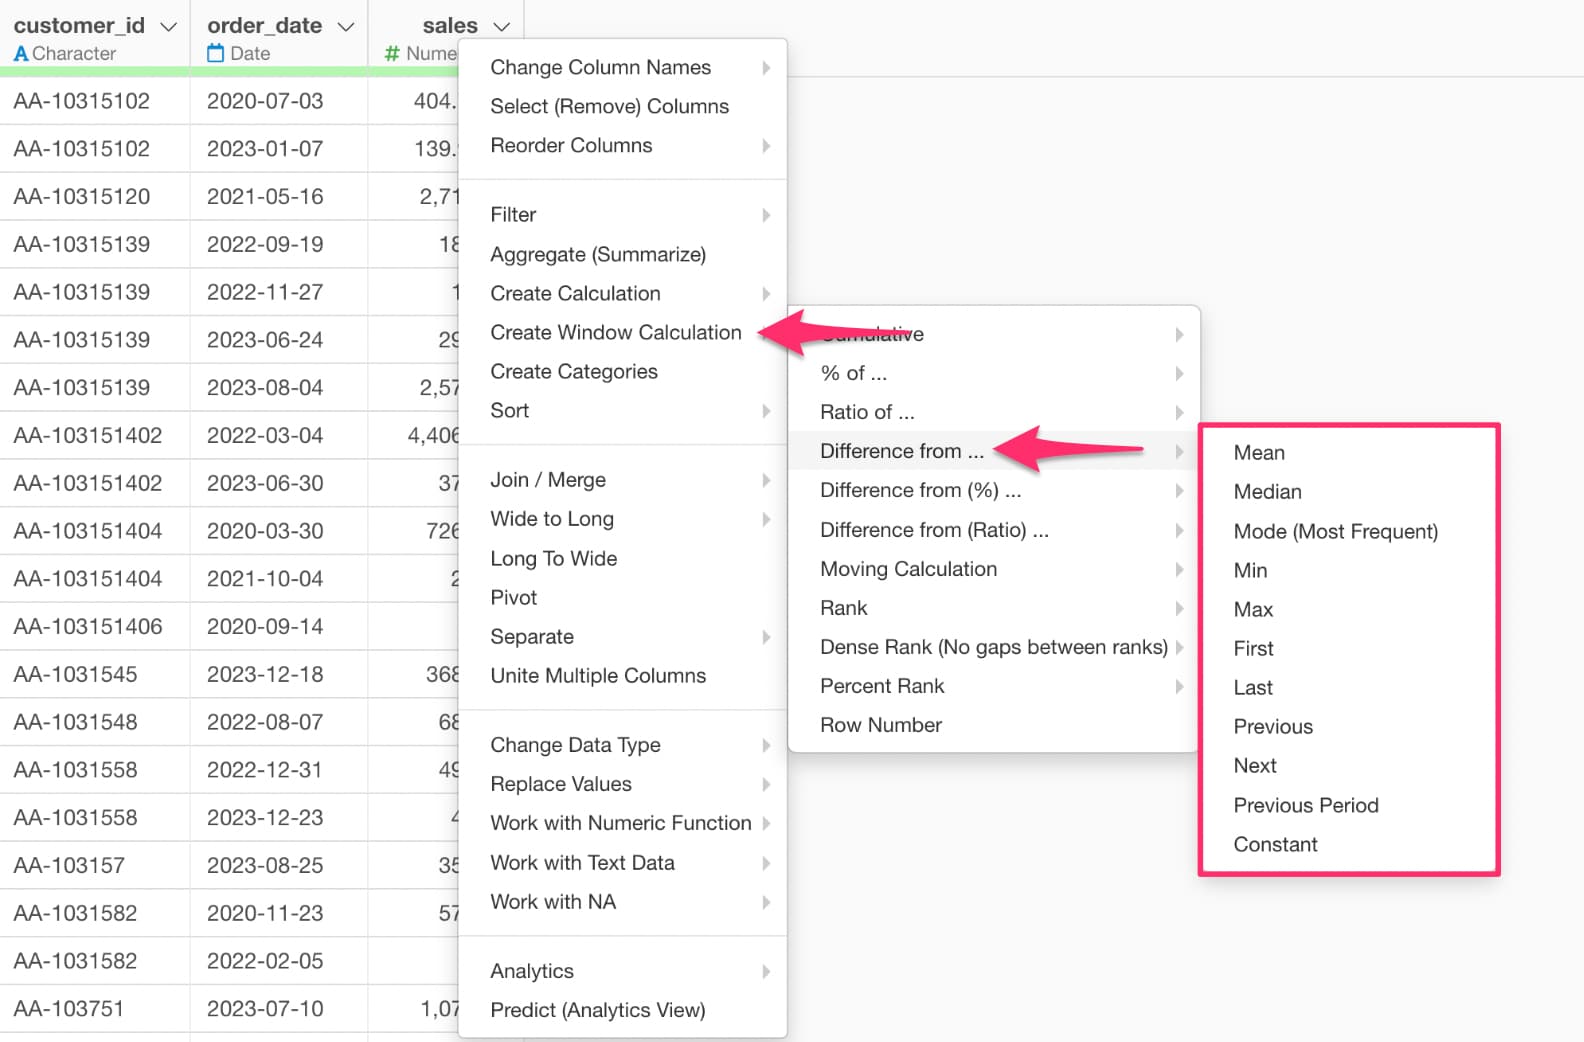
Task: Click date cell 2022-03-04
Action: pos(278,435)
